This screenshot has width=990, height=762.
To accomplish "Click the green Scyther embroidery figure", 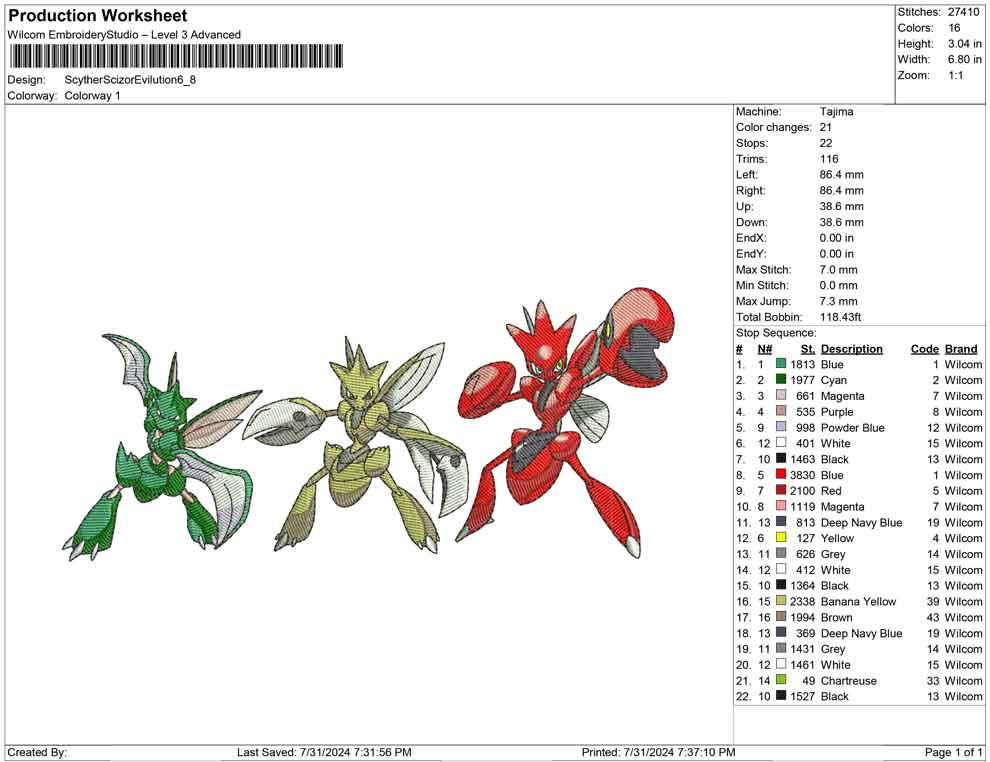I will [161, 448].
